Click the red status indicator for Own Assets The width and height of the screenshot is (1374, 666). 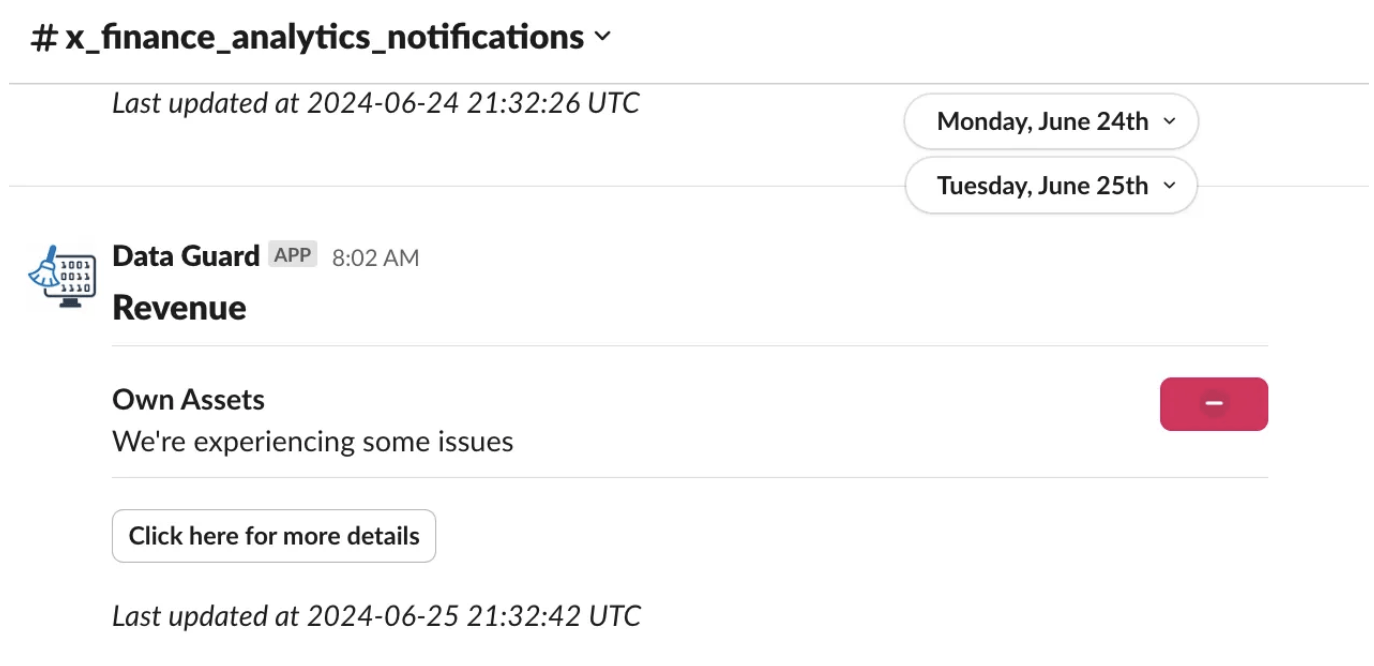(x=1213, y=403)
